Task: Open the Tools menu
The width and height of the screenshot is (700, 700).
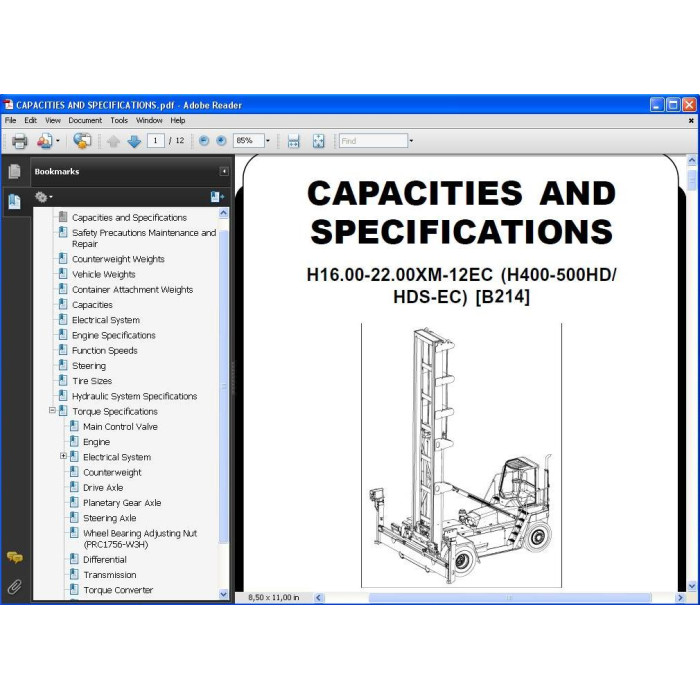Action: (119, 121)
